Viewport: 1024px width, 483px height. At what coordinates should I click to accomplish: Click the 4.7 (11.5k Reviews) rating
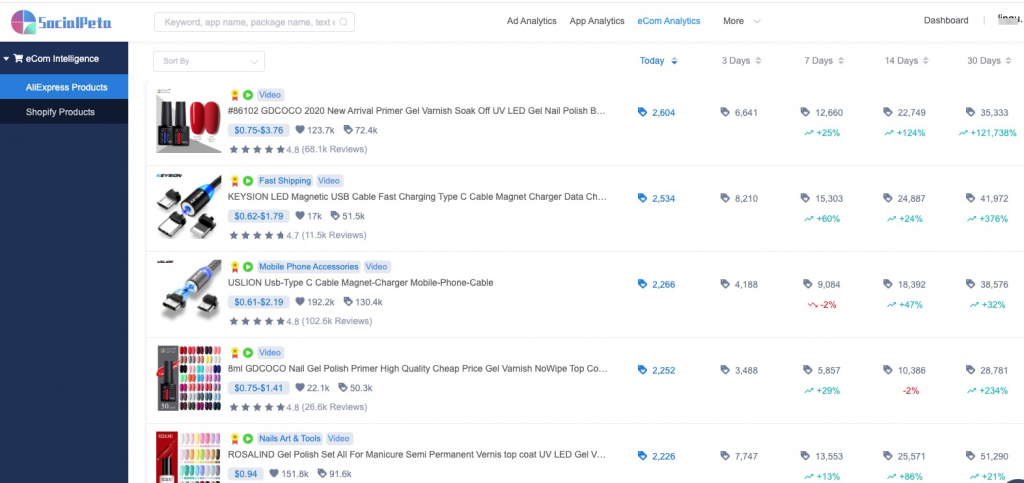pos(298,235)
